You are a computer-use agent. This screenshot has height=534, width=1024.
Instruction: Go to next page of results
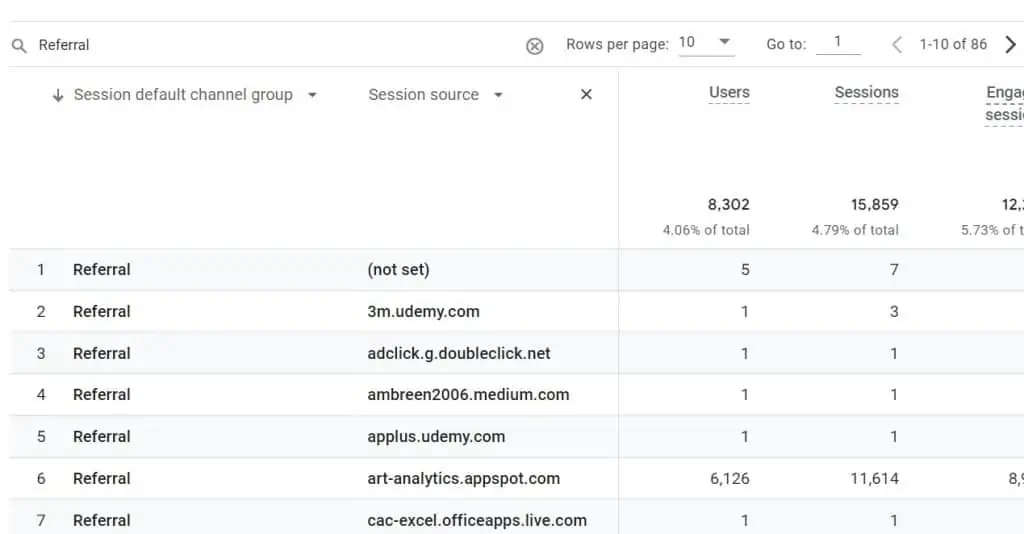click(x=1010, y=44)
